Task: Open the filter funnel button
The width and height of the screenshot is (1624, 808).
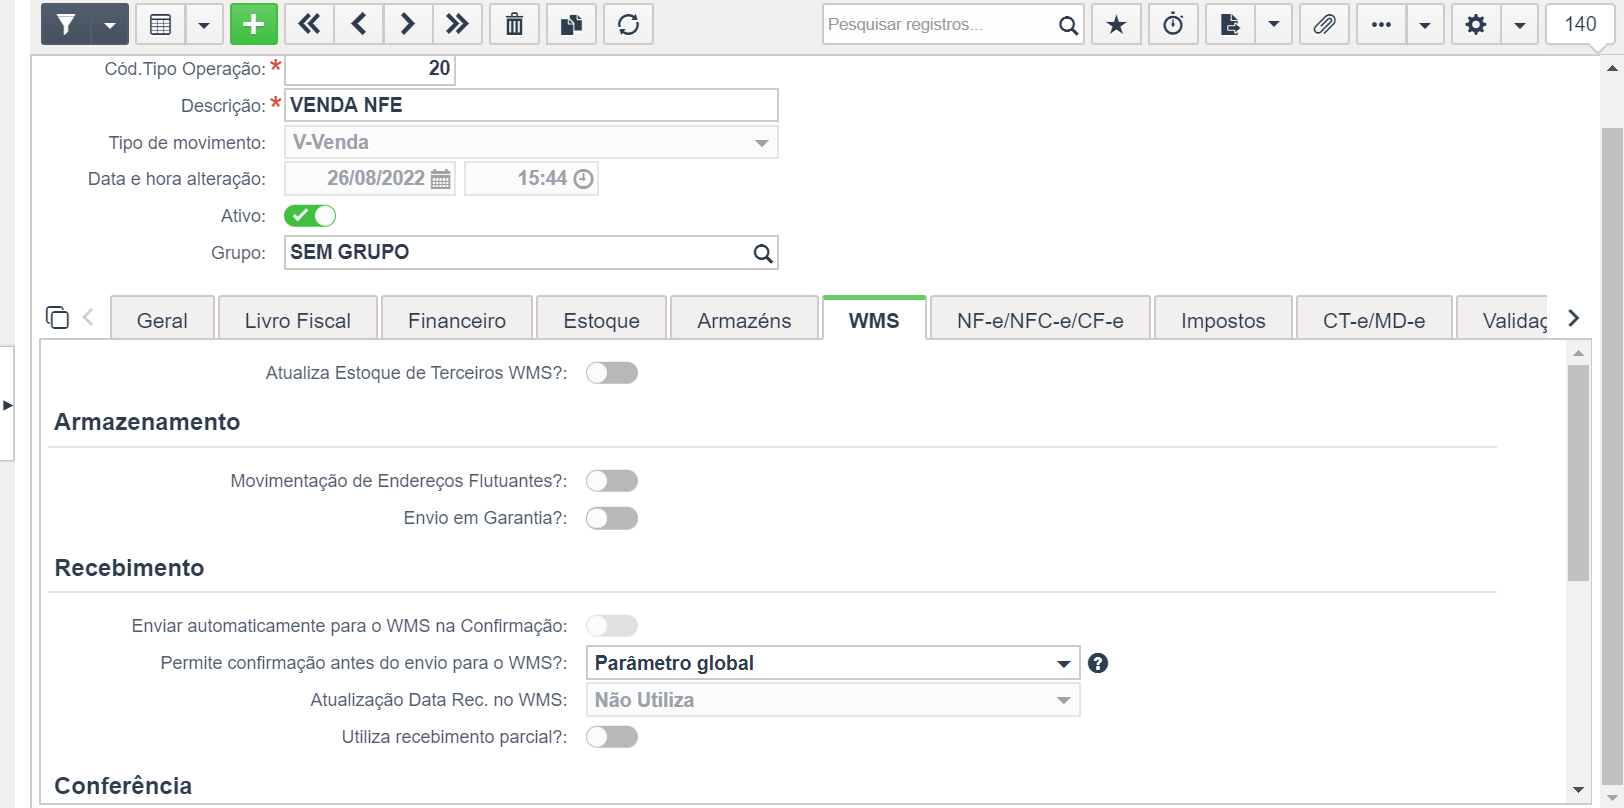Action: [x=65, y=24]
